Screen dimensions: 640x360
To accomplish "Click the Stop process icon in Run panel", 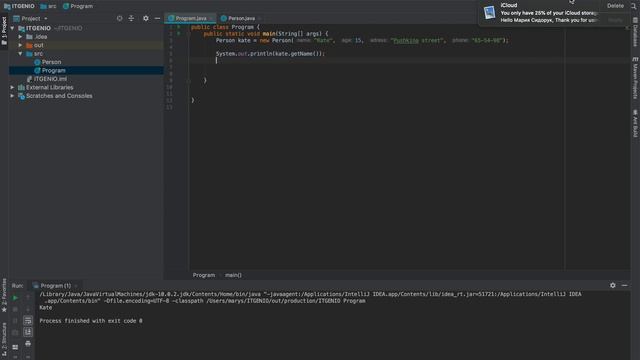I will click(15, 309).
